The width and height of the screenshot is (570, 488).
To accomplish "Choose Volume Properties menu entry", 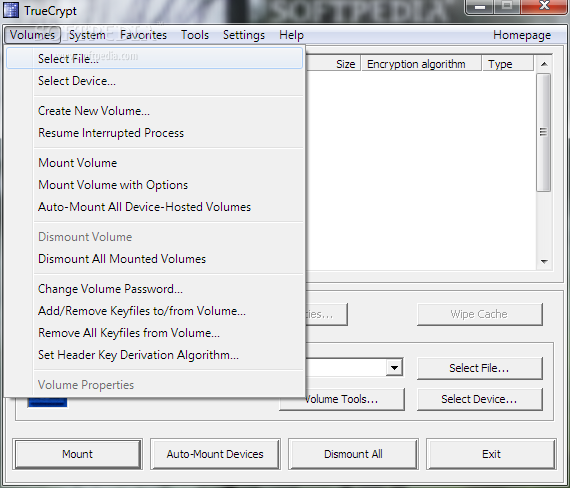I will pos(154,385).
